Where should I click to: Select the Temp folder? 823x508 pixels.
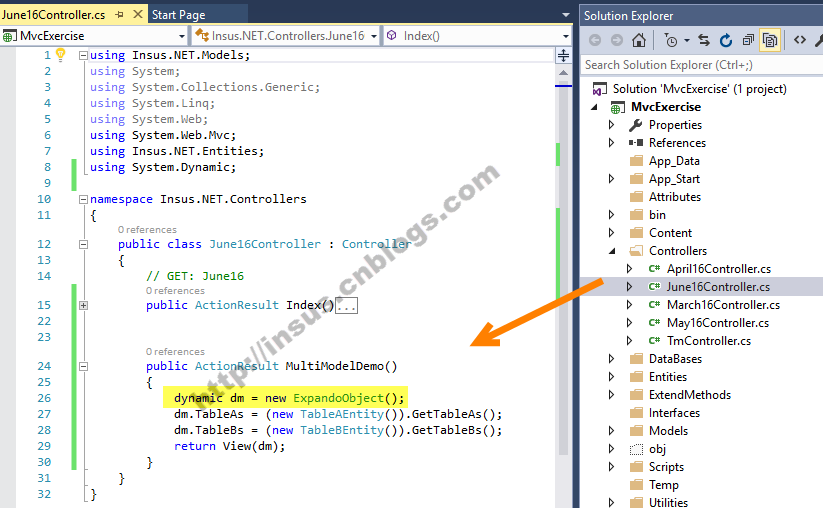coord(663,485)
